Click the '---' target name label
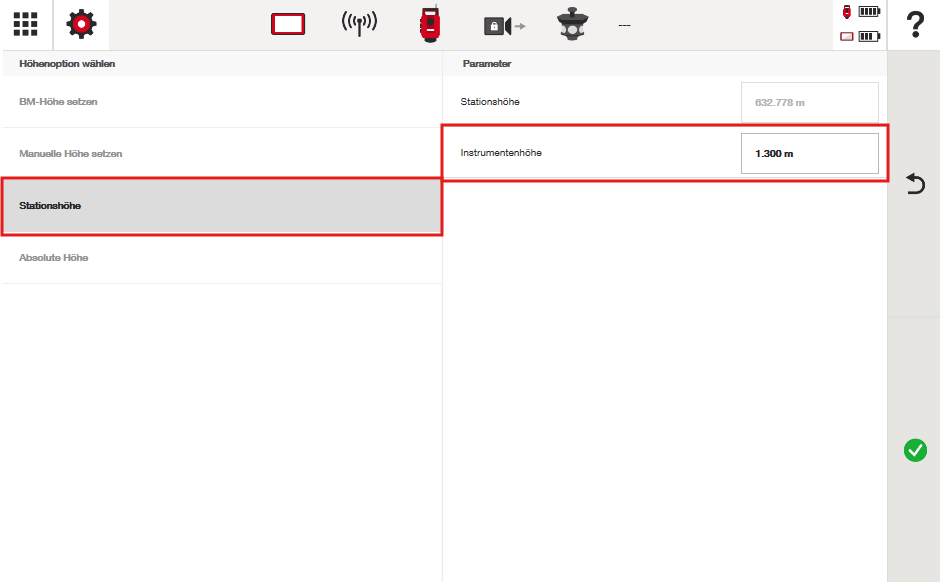The height and width of the screenshot is (582, 940). 624,25
